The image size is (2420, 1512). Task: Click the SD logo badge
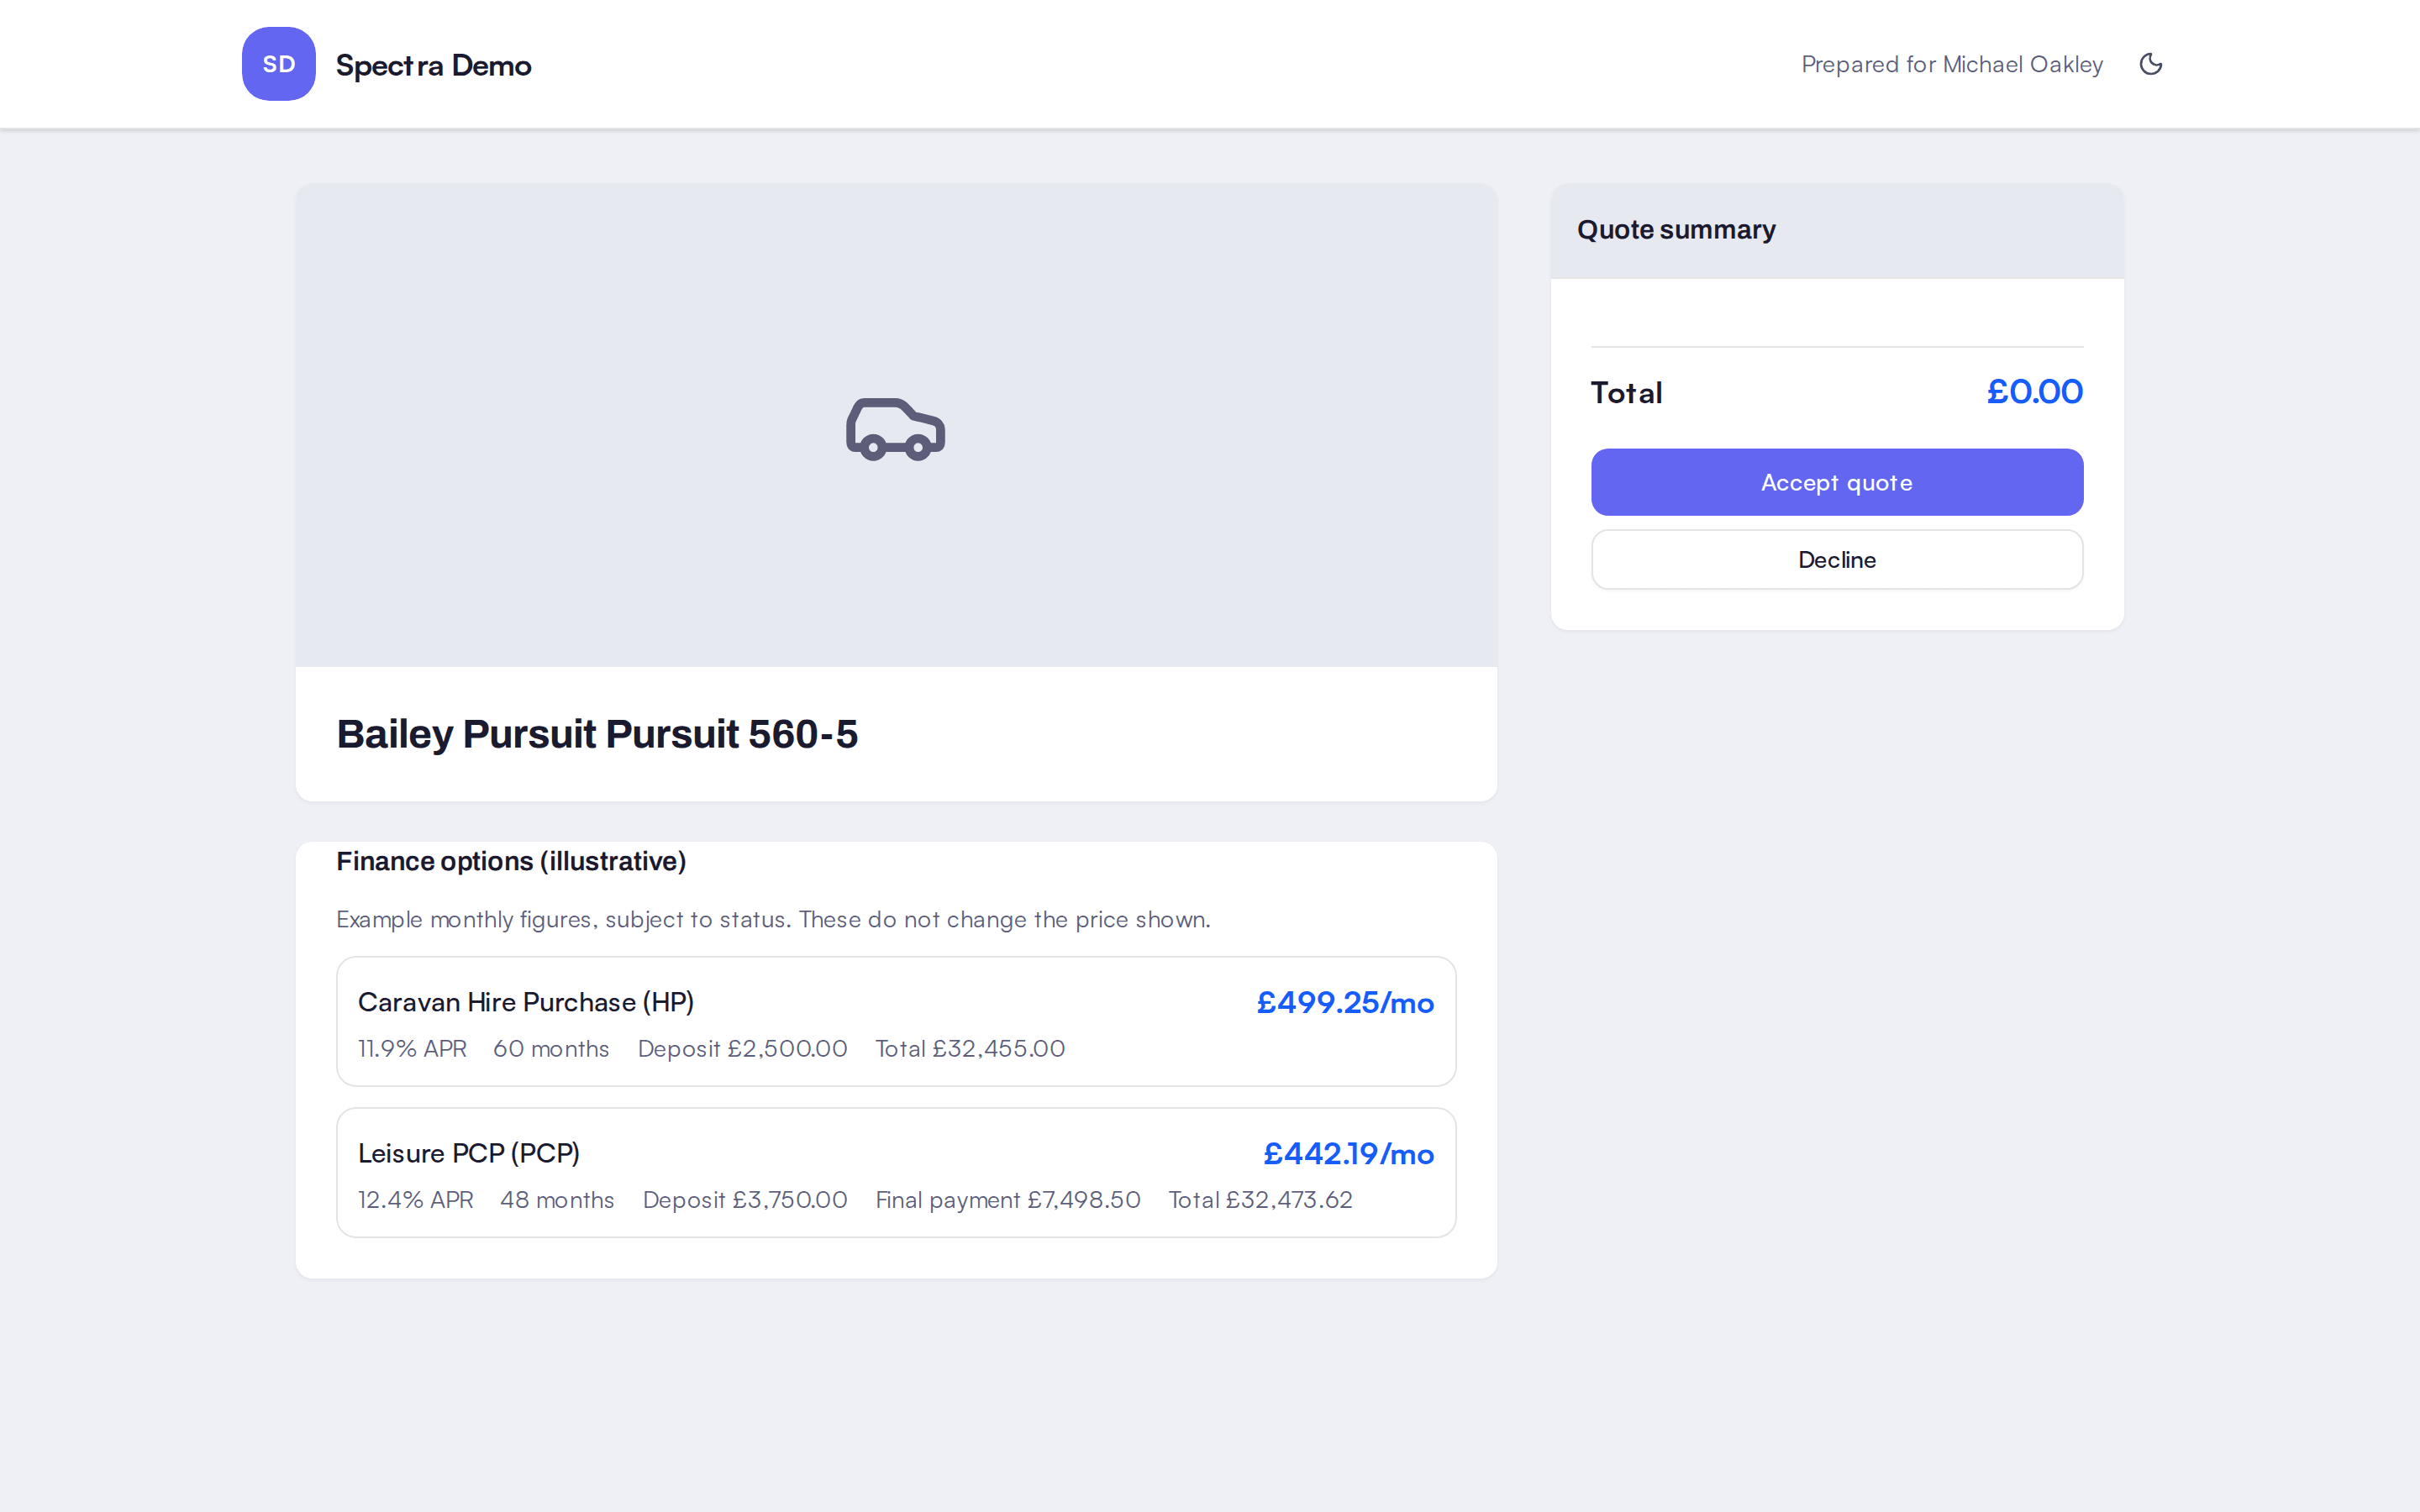[279, 64]
